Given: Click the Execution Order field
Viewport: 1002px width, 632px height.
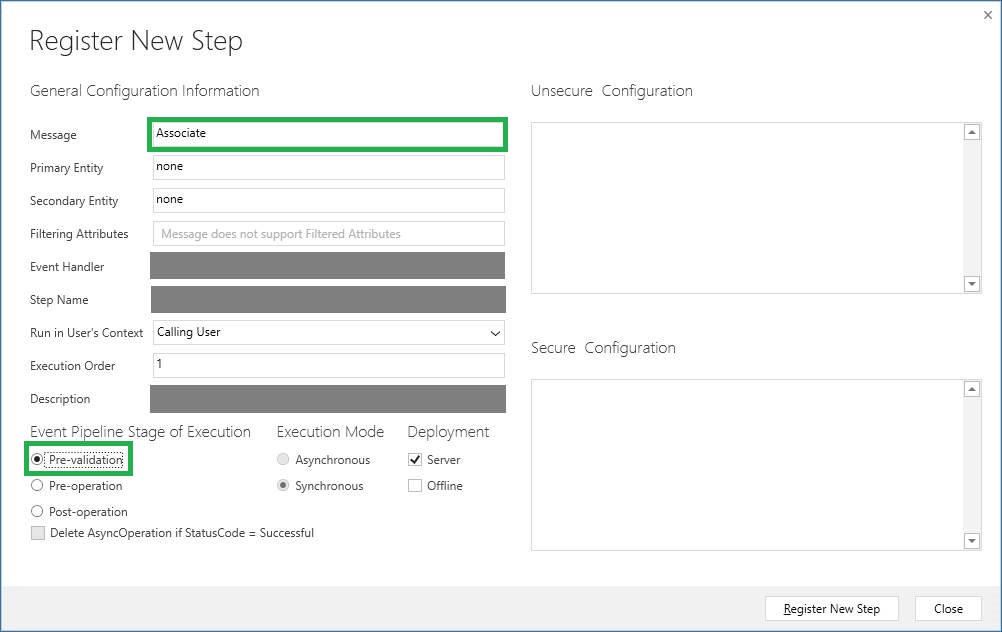Looking at the screenshot, I should pyautogui.click(x=327, y=365).
